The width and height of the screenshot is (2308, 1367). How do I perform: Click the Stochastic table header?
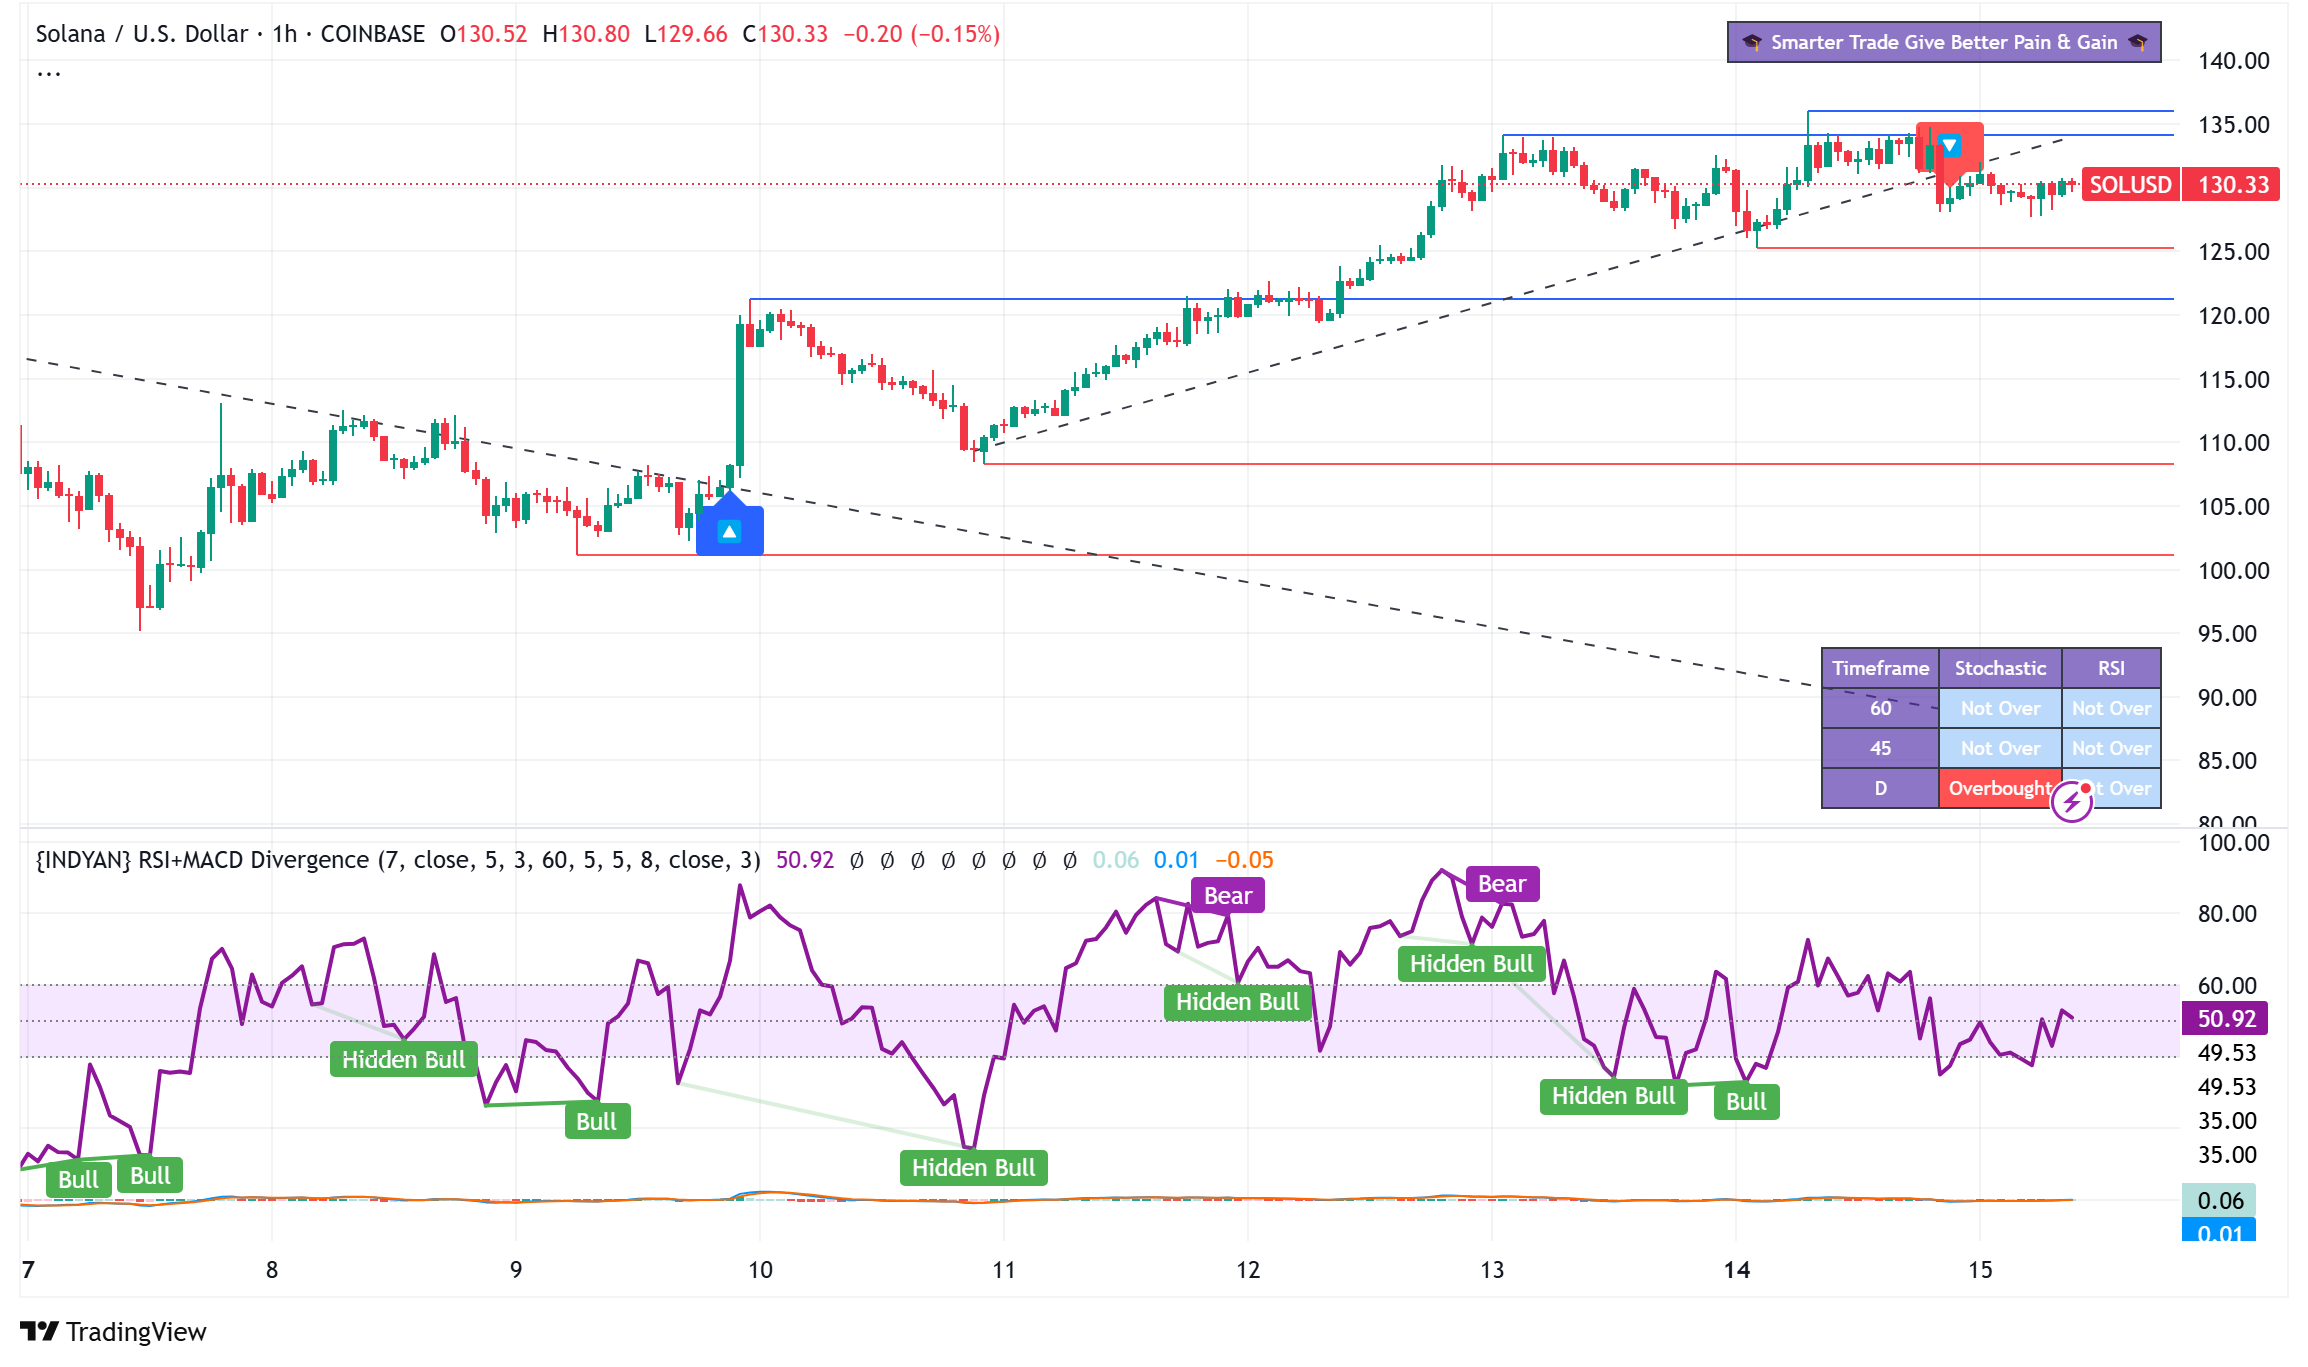click(x=2000, y=668)
